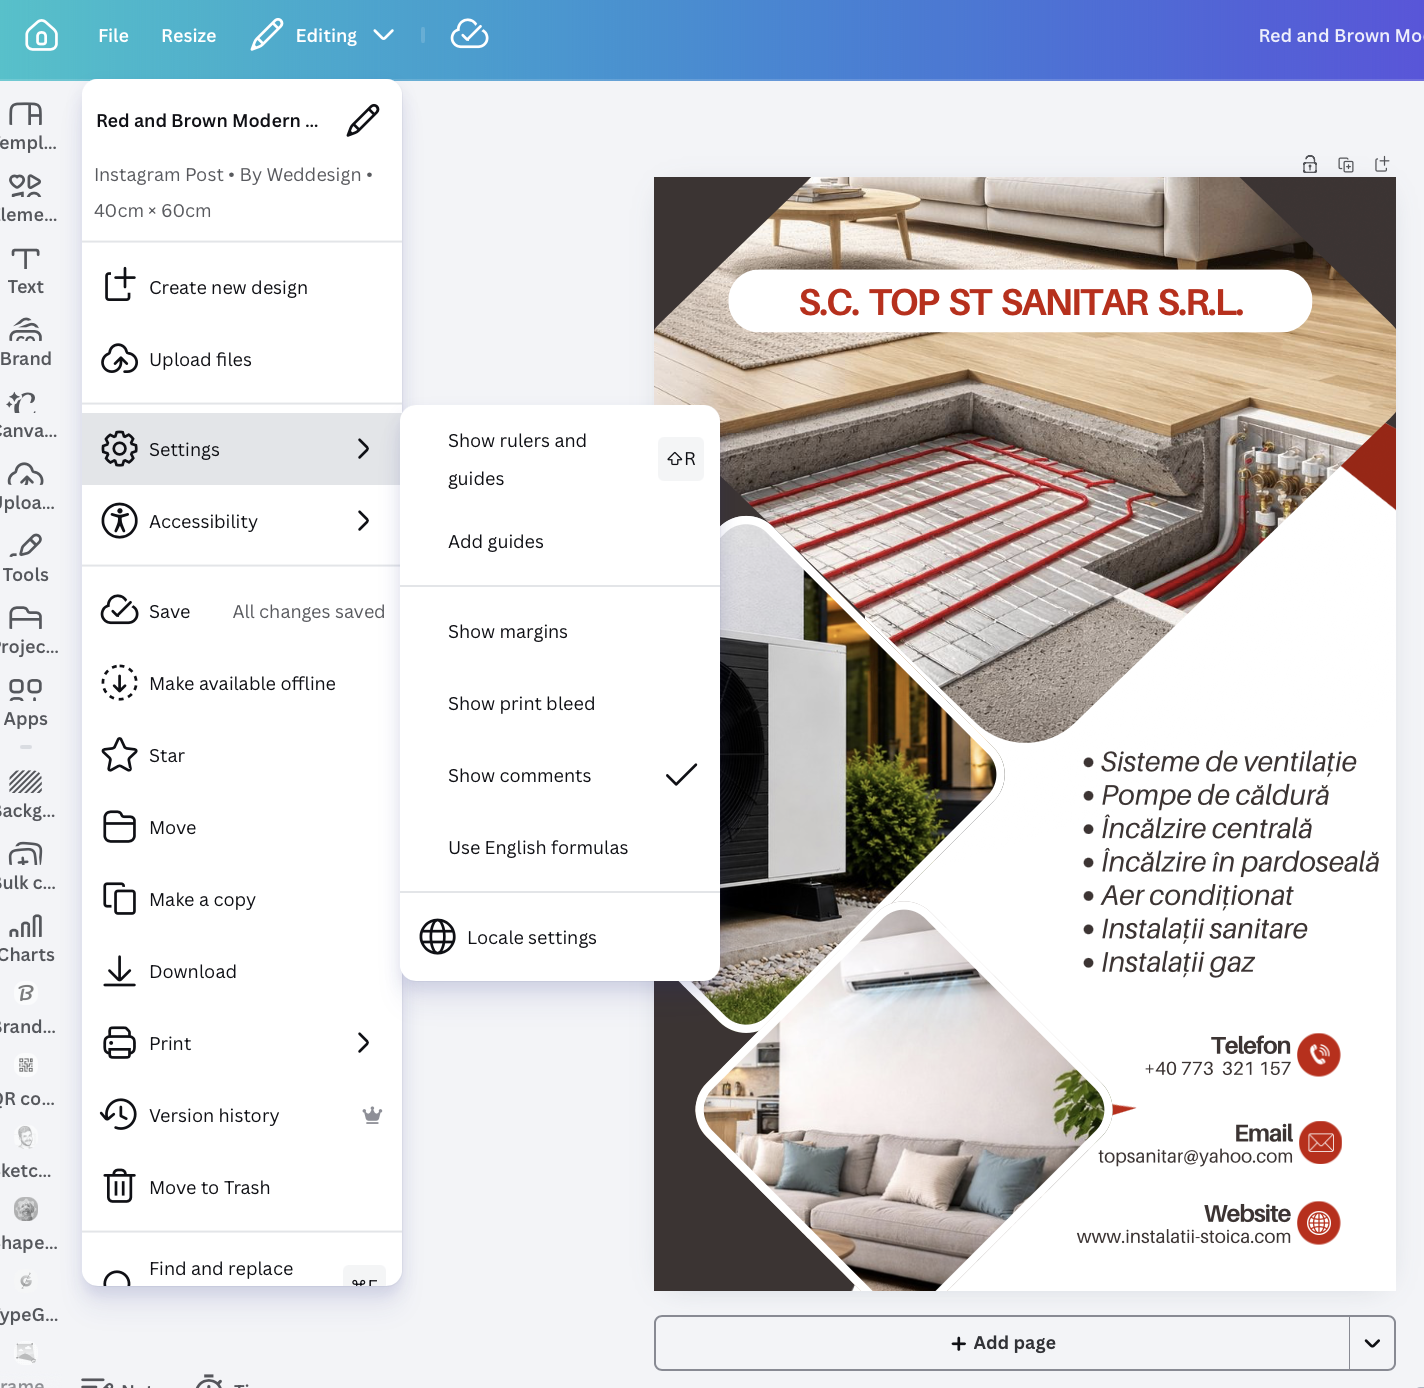Click the Download arrow icon

tap(119, 971)
